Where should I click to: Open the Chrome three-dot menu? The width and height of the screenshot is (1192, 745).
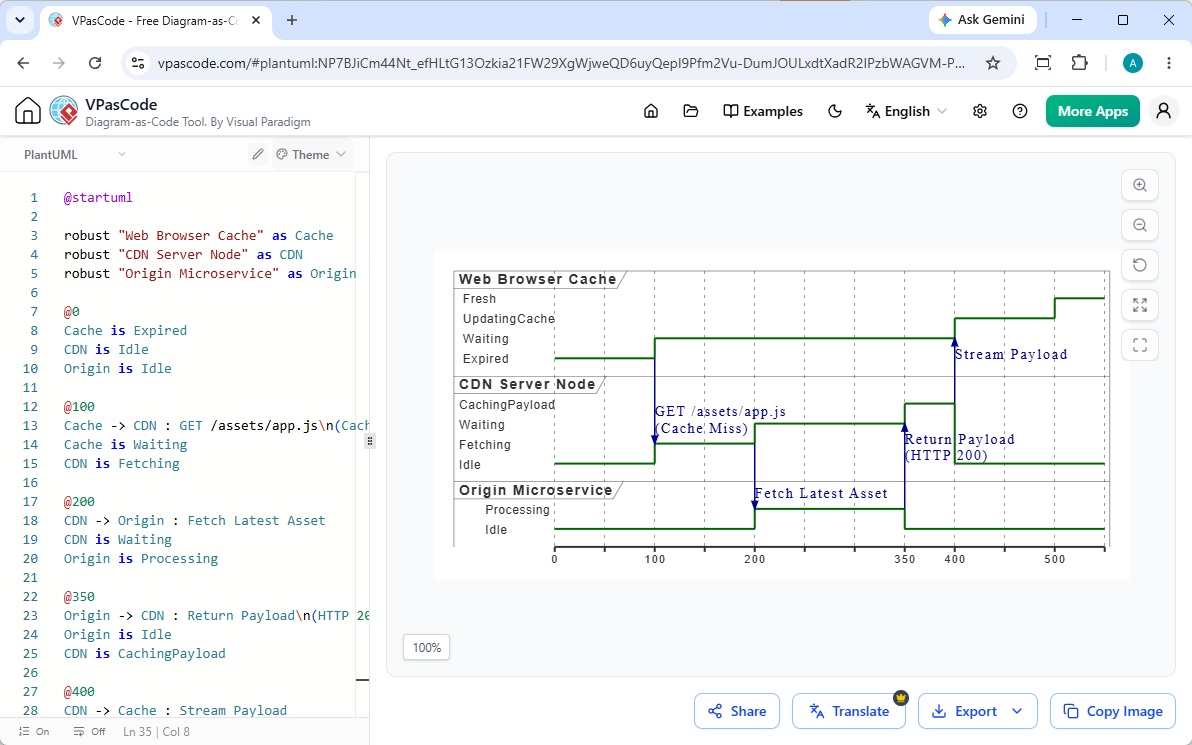(1169, 63)
